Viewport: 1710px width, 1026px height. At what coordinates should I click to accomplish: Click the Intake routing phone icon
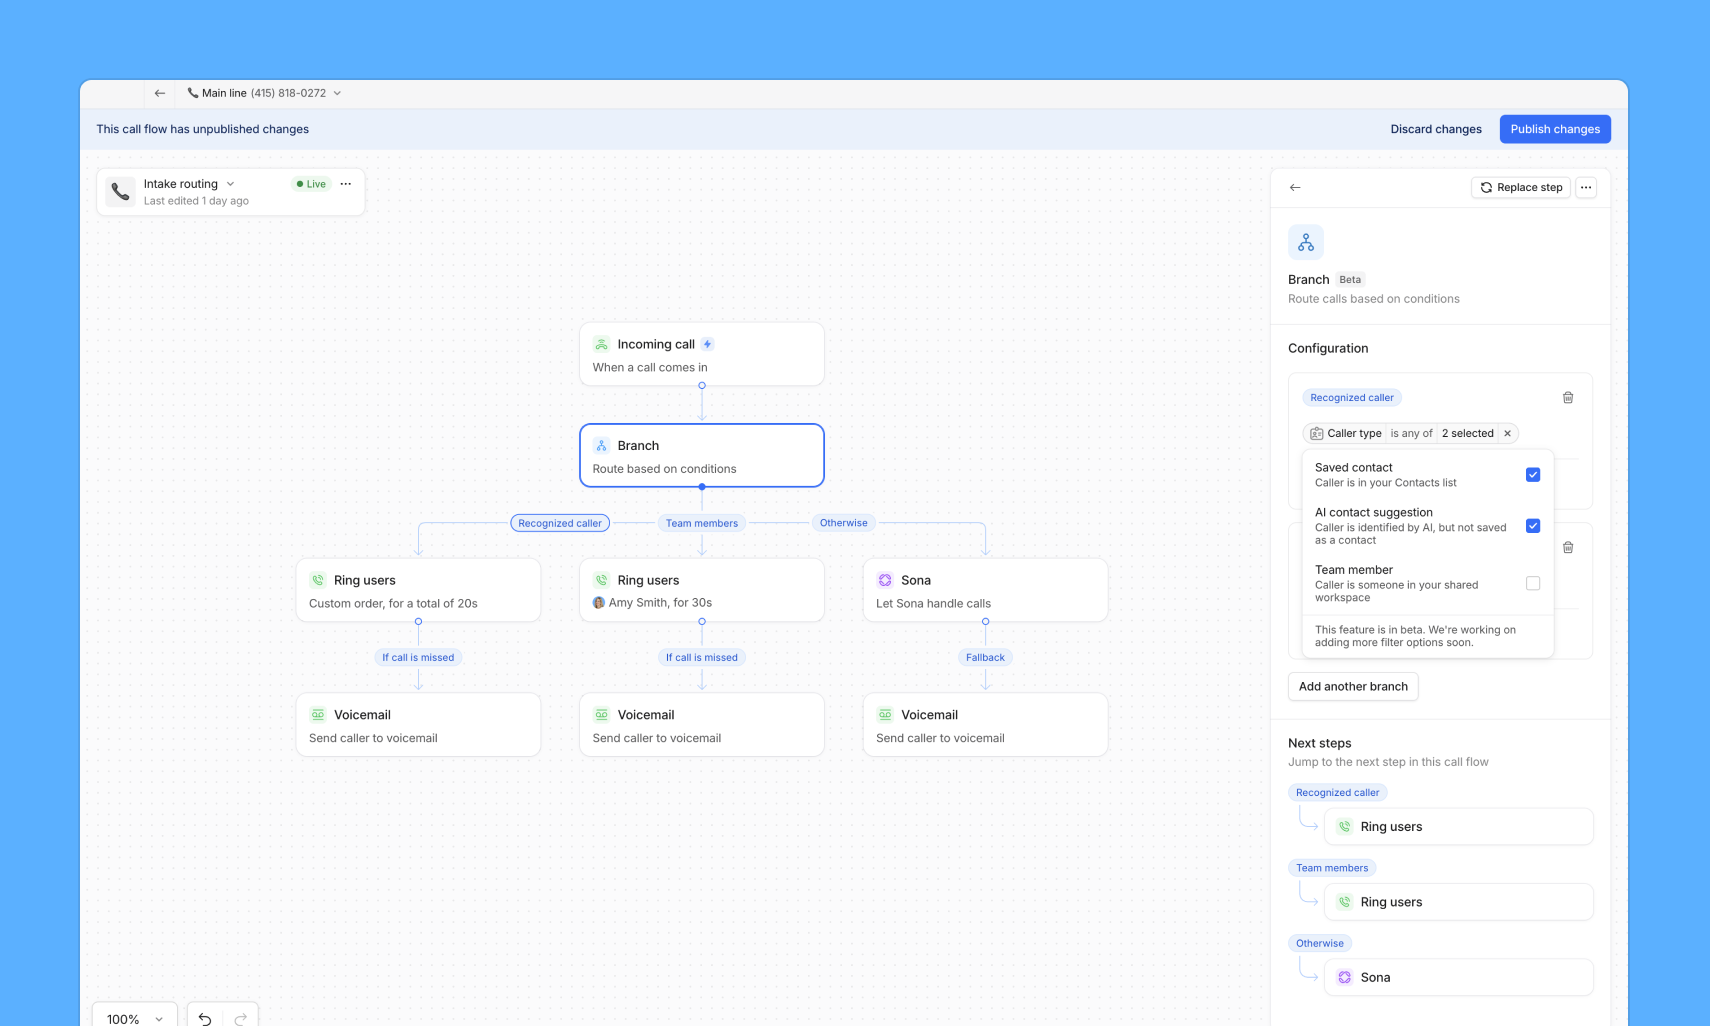tap(121, 192)
